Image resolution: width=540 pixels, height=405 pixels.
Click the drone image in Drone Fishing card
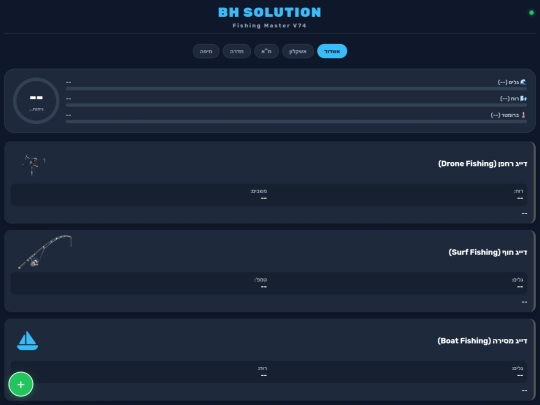[x=32, y=165]
